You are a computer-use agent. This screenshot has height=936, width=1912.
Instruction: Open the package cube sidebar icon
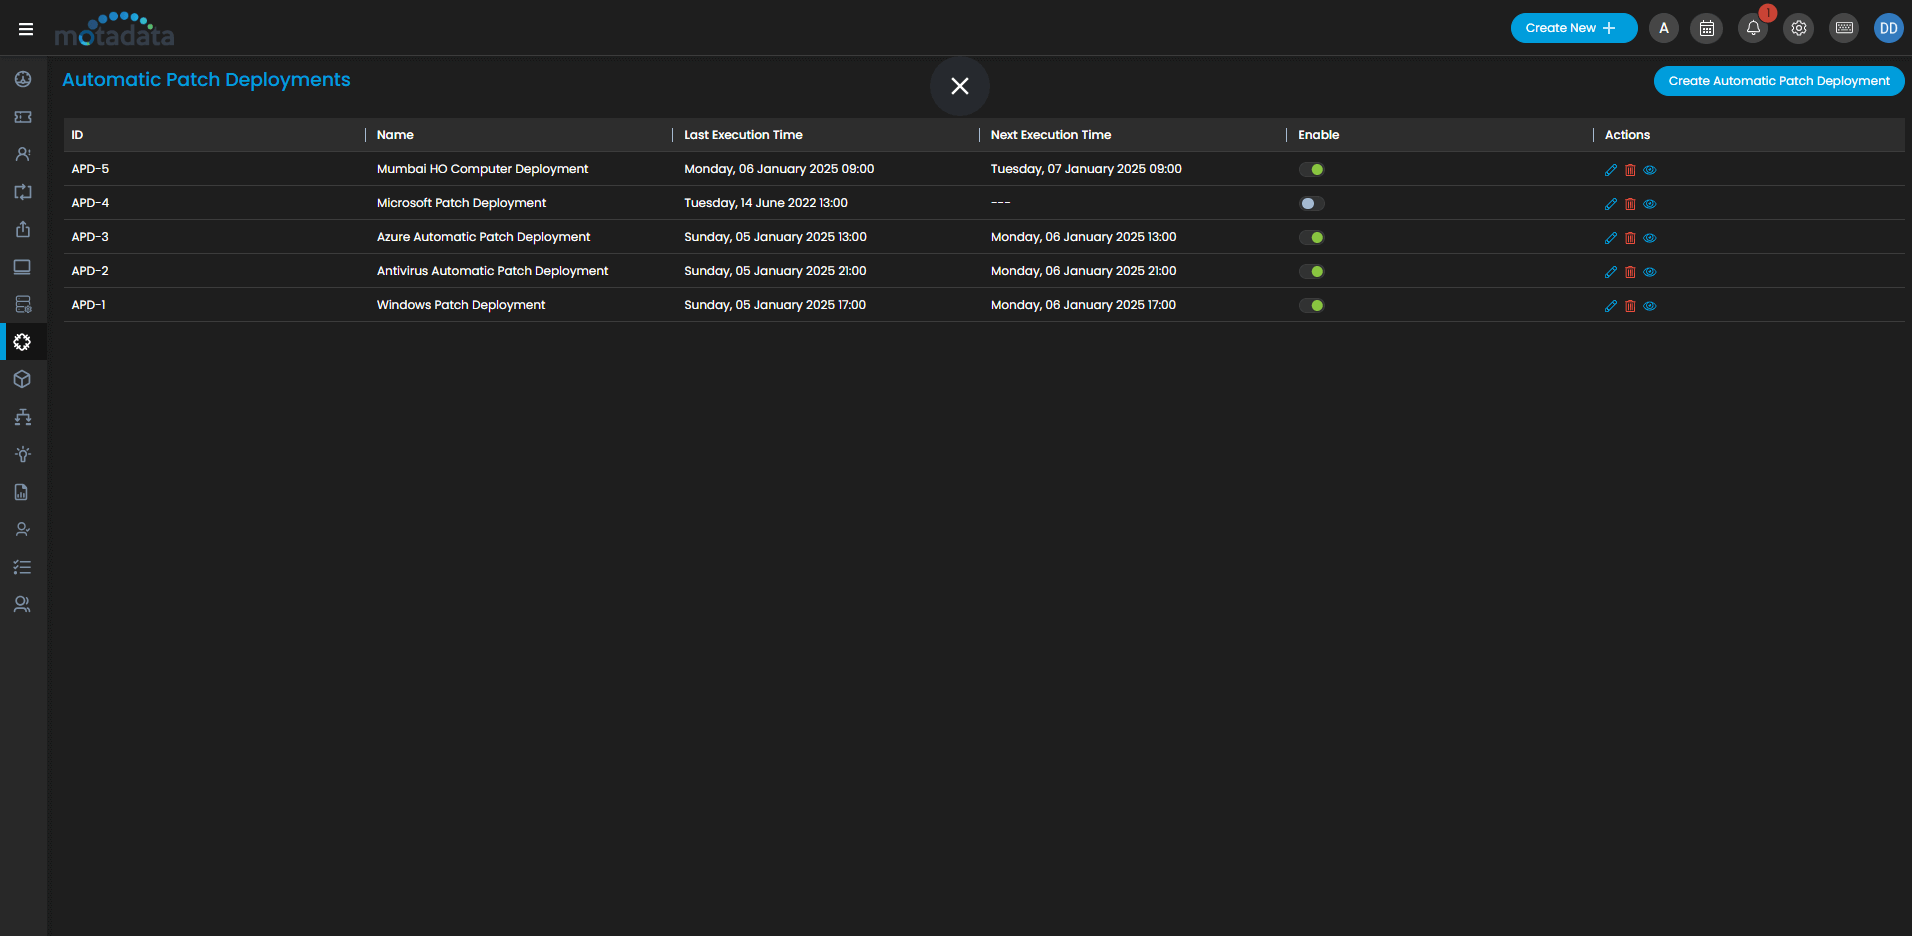(23, 379)
